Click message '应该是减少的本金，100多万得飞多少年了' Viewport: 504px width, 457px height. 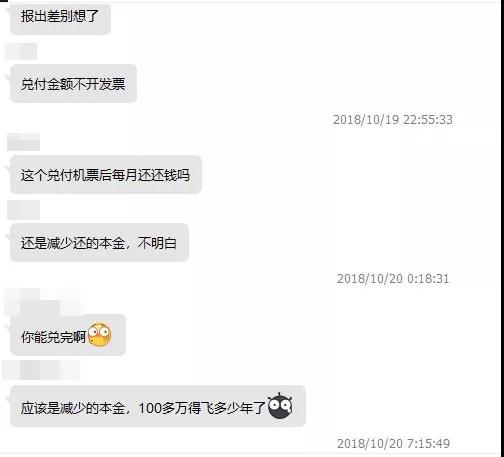(x=158, y=406)
